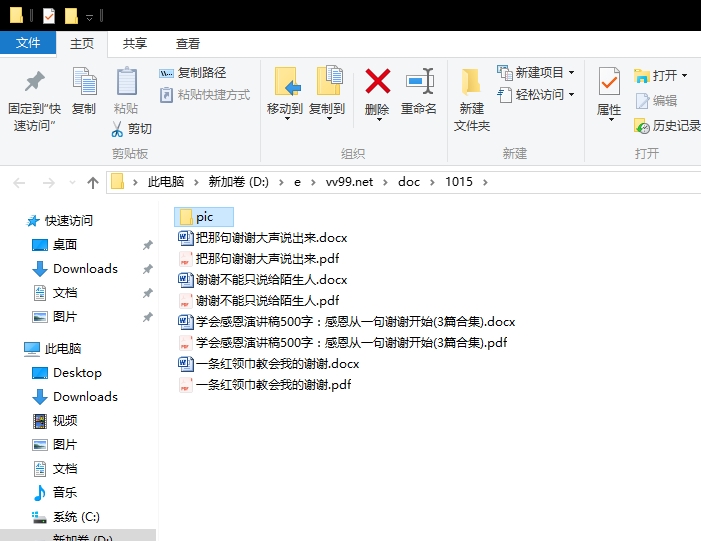Jump to vv99.net in address bar
Image resolution: width=701 pixels, height=541 pixels.
click(349, 182)
